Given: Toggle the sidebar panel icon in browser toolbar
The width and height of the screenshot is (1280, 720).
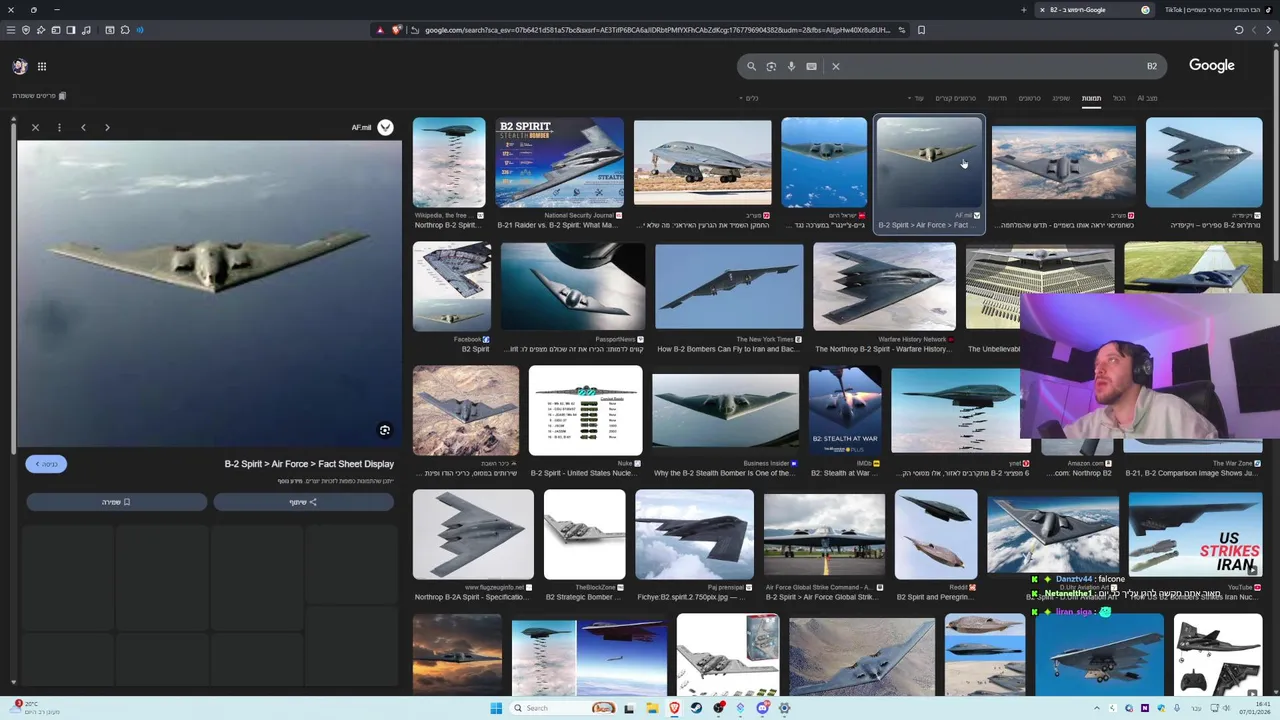Looking at the screenshot, I should 71,30.
